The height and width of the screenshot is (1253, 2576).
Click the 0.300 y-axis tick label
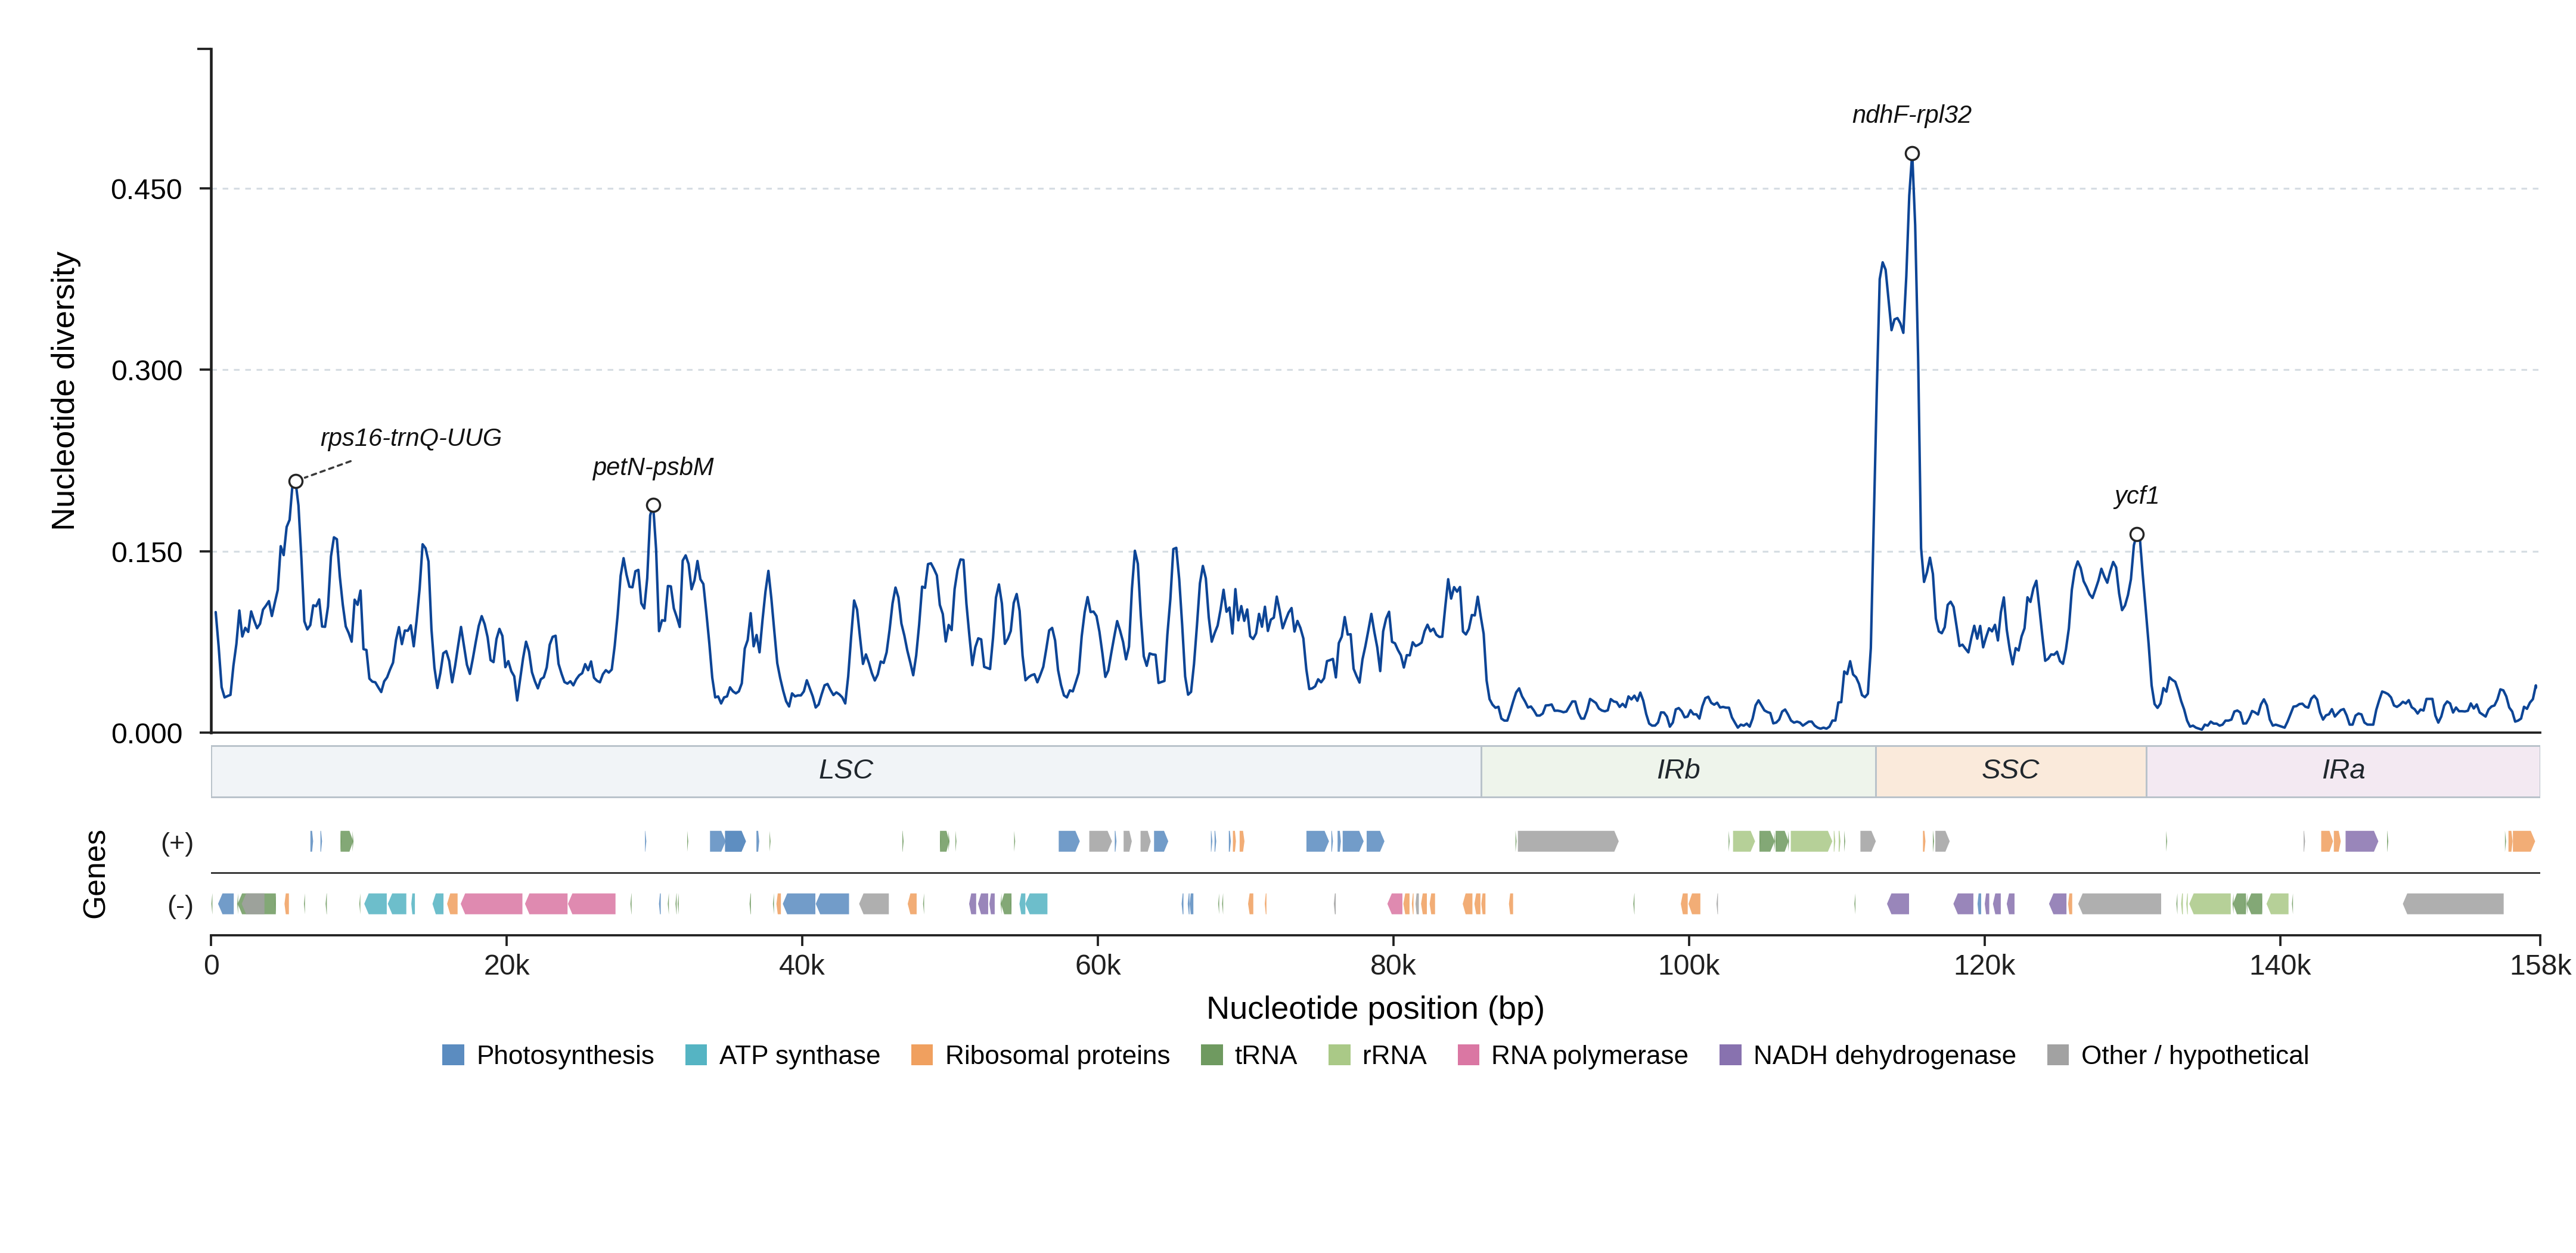pyautogui.click(x=147, y=371)
